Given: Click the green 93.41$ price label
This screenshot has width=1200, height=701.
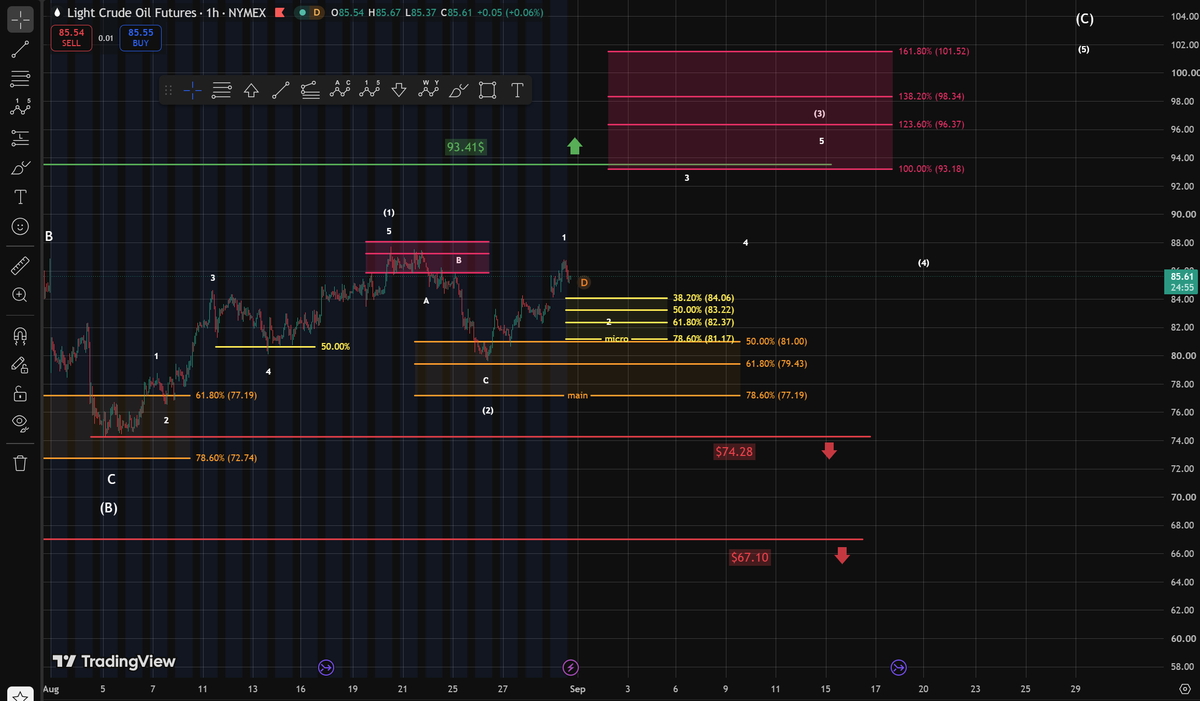Looking at the screenshot, I should pyautogui.click(x=467, y=147).
